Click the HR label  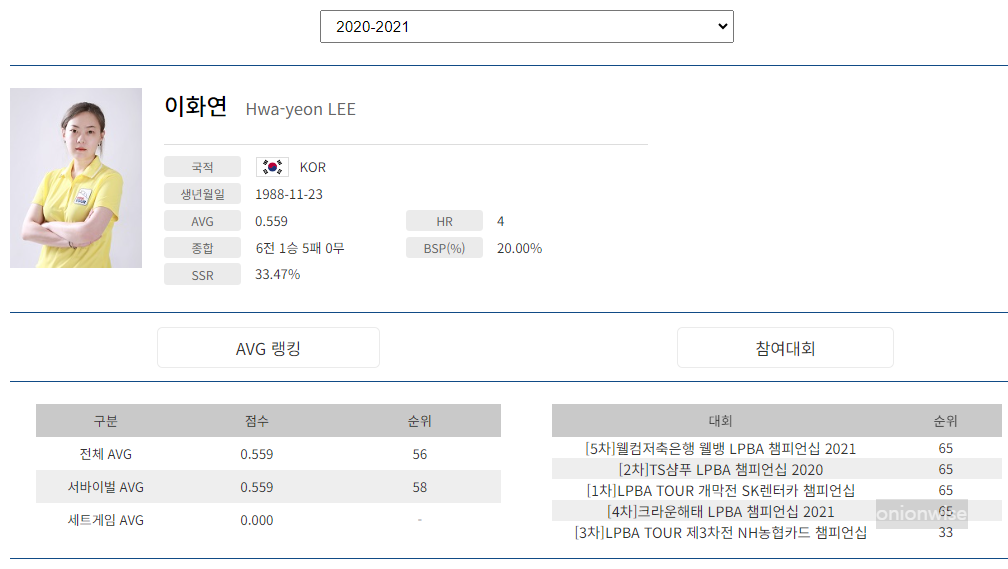click(444, 221)
